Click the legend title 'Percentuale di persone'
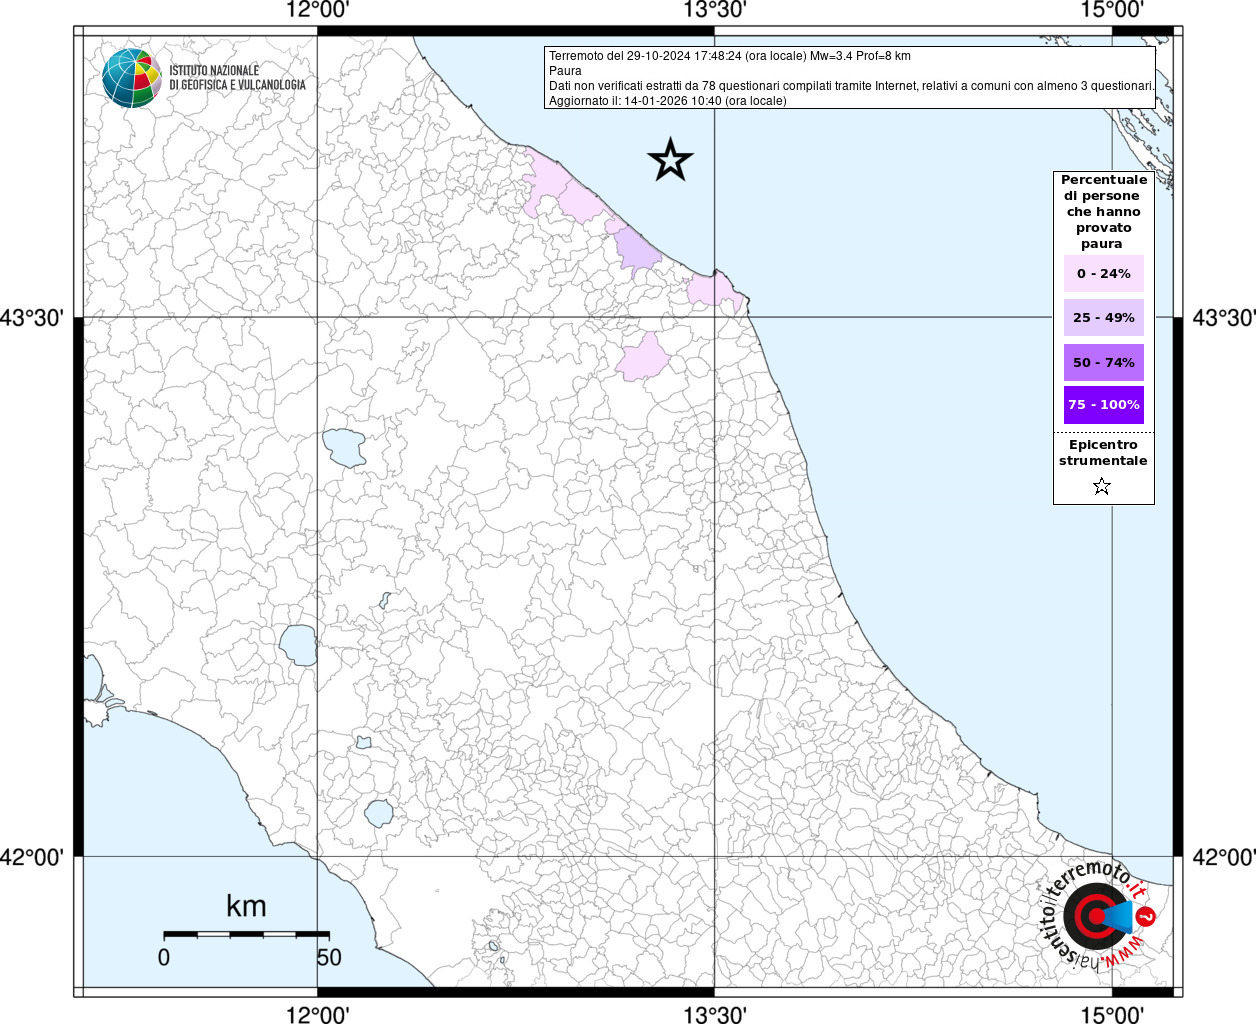This screenshot has width=1256, height=1024. pyautogui.click(x=1103, y=211)
